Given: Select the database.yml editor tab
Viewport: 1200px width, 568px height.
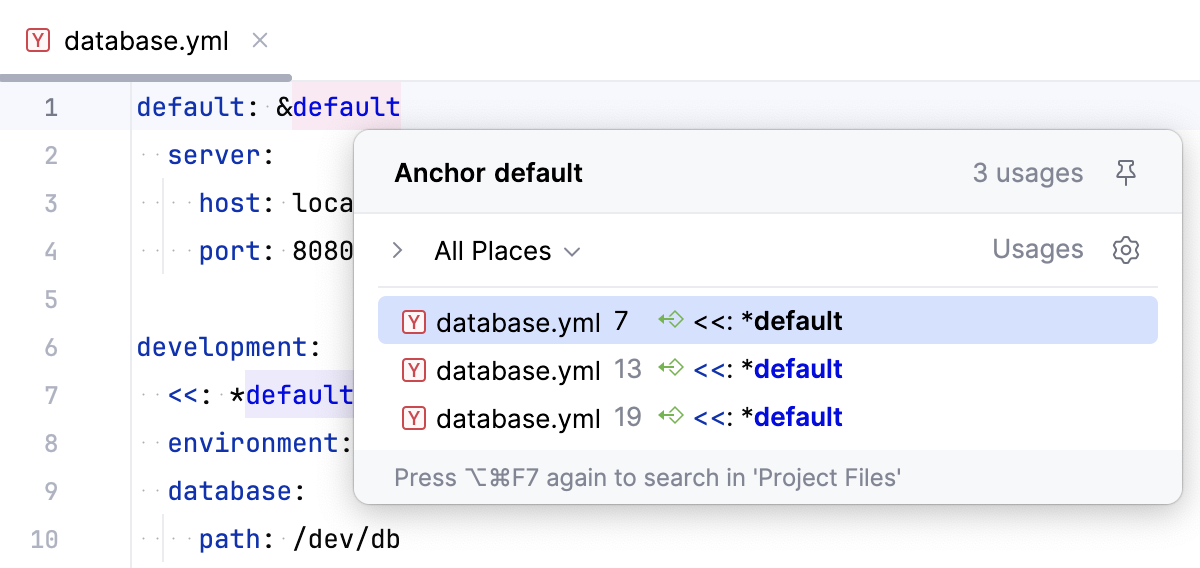Looking at the screenshot, I should (x=146, y=41).
